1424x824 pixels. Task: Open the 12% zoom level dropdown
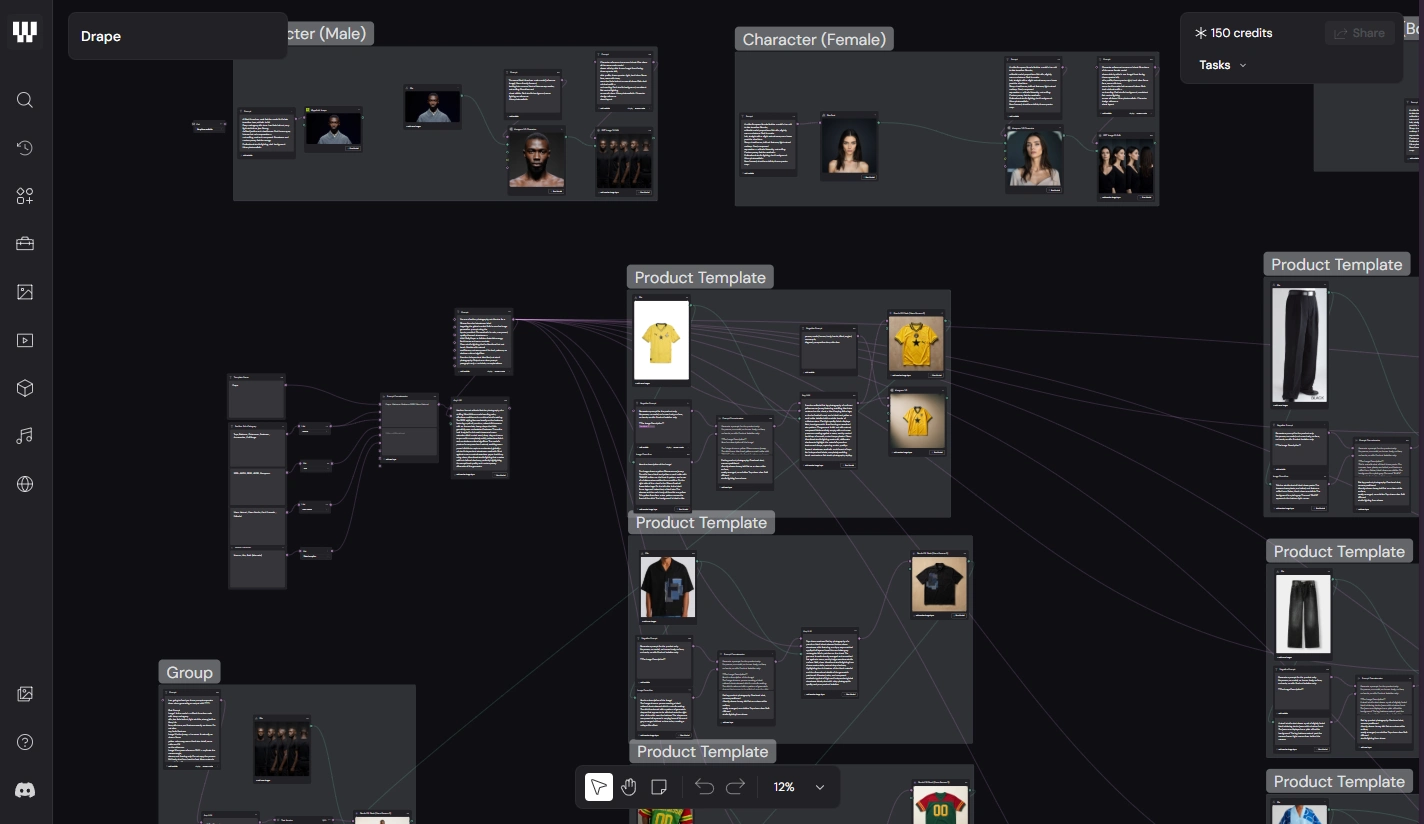[x=799, y=787]
